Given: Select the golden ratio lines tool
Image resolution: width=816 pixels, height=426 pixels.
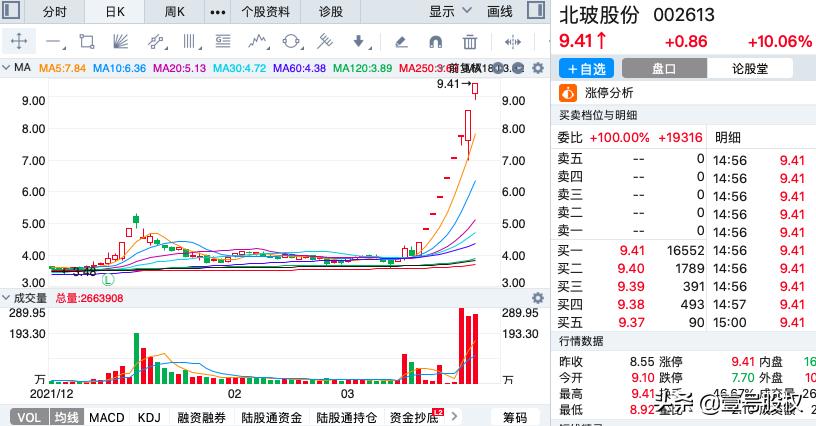Looking at the screenshot, I should coord(223,42).
